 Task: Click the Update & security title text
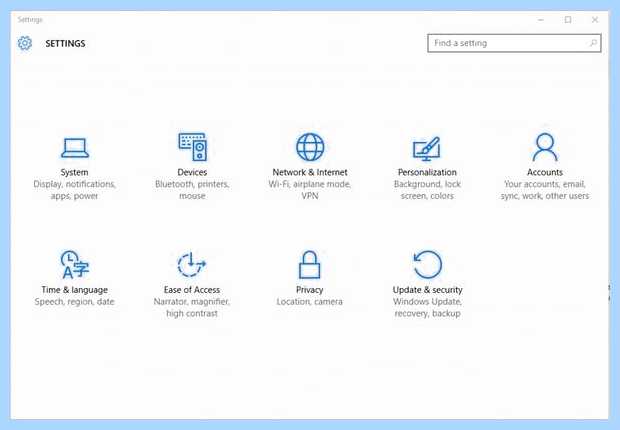(x=427, y=290)
